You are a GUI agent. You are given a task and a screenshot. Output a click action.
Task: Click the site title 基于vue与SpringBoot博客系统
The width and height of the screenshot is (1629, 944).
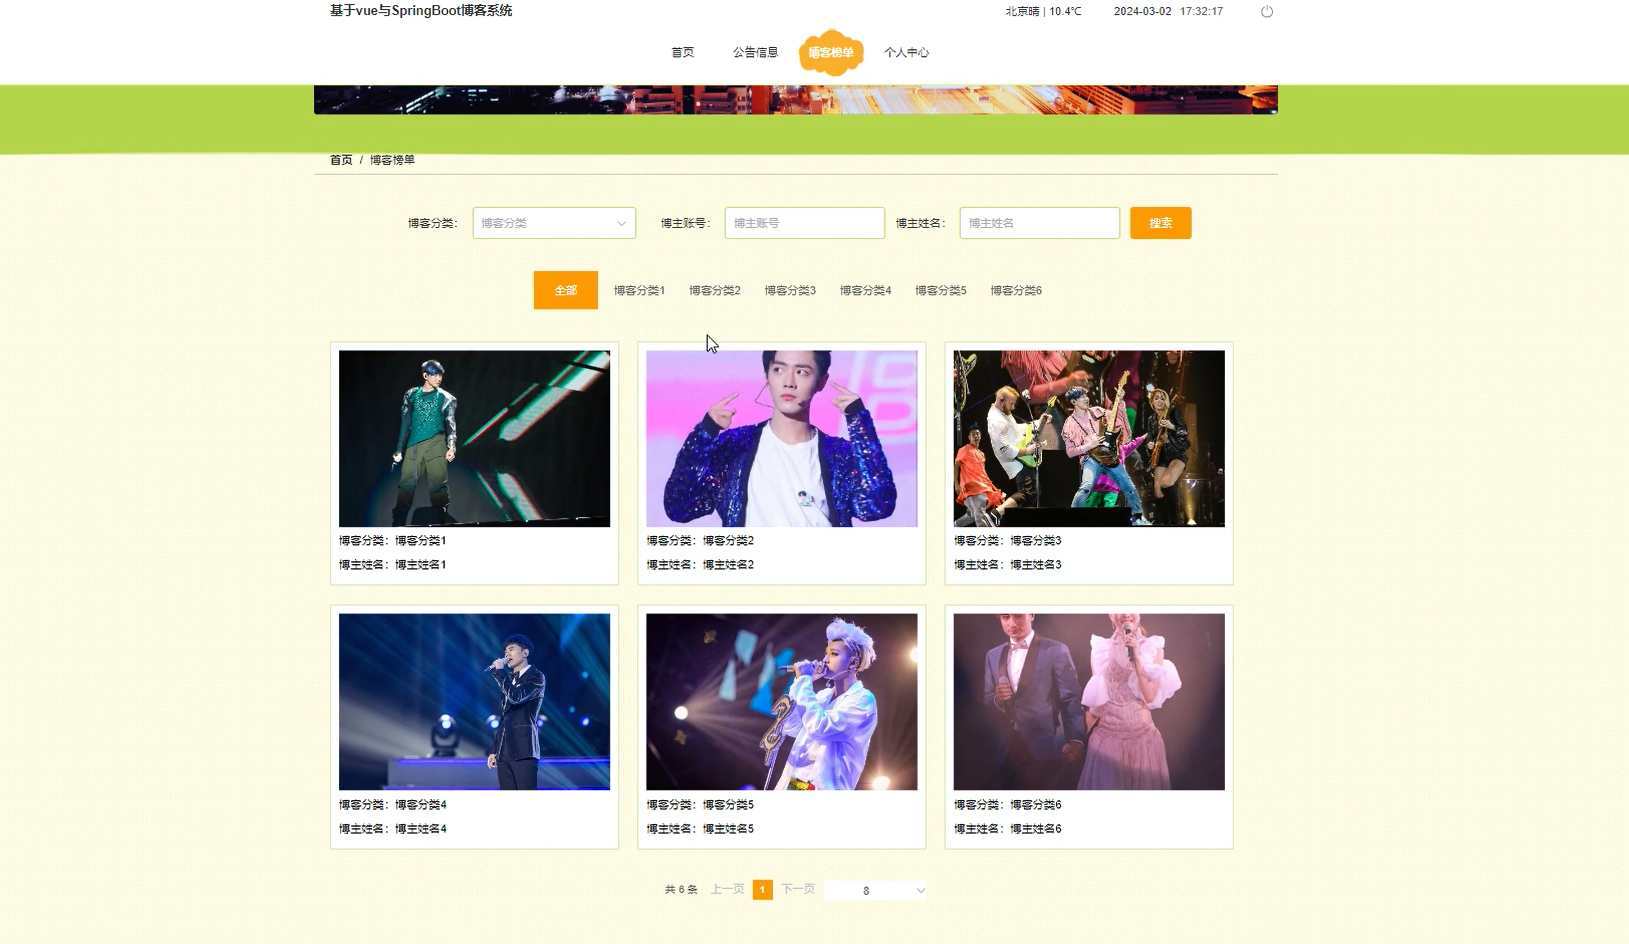click(x=421, y=11)
